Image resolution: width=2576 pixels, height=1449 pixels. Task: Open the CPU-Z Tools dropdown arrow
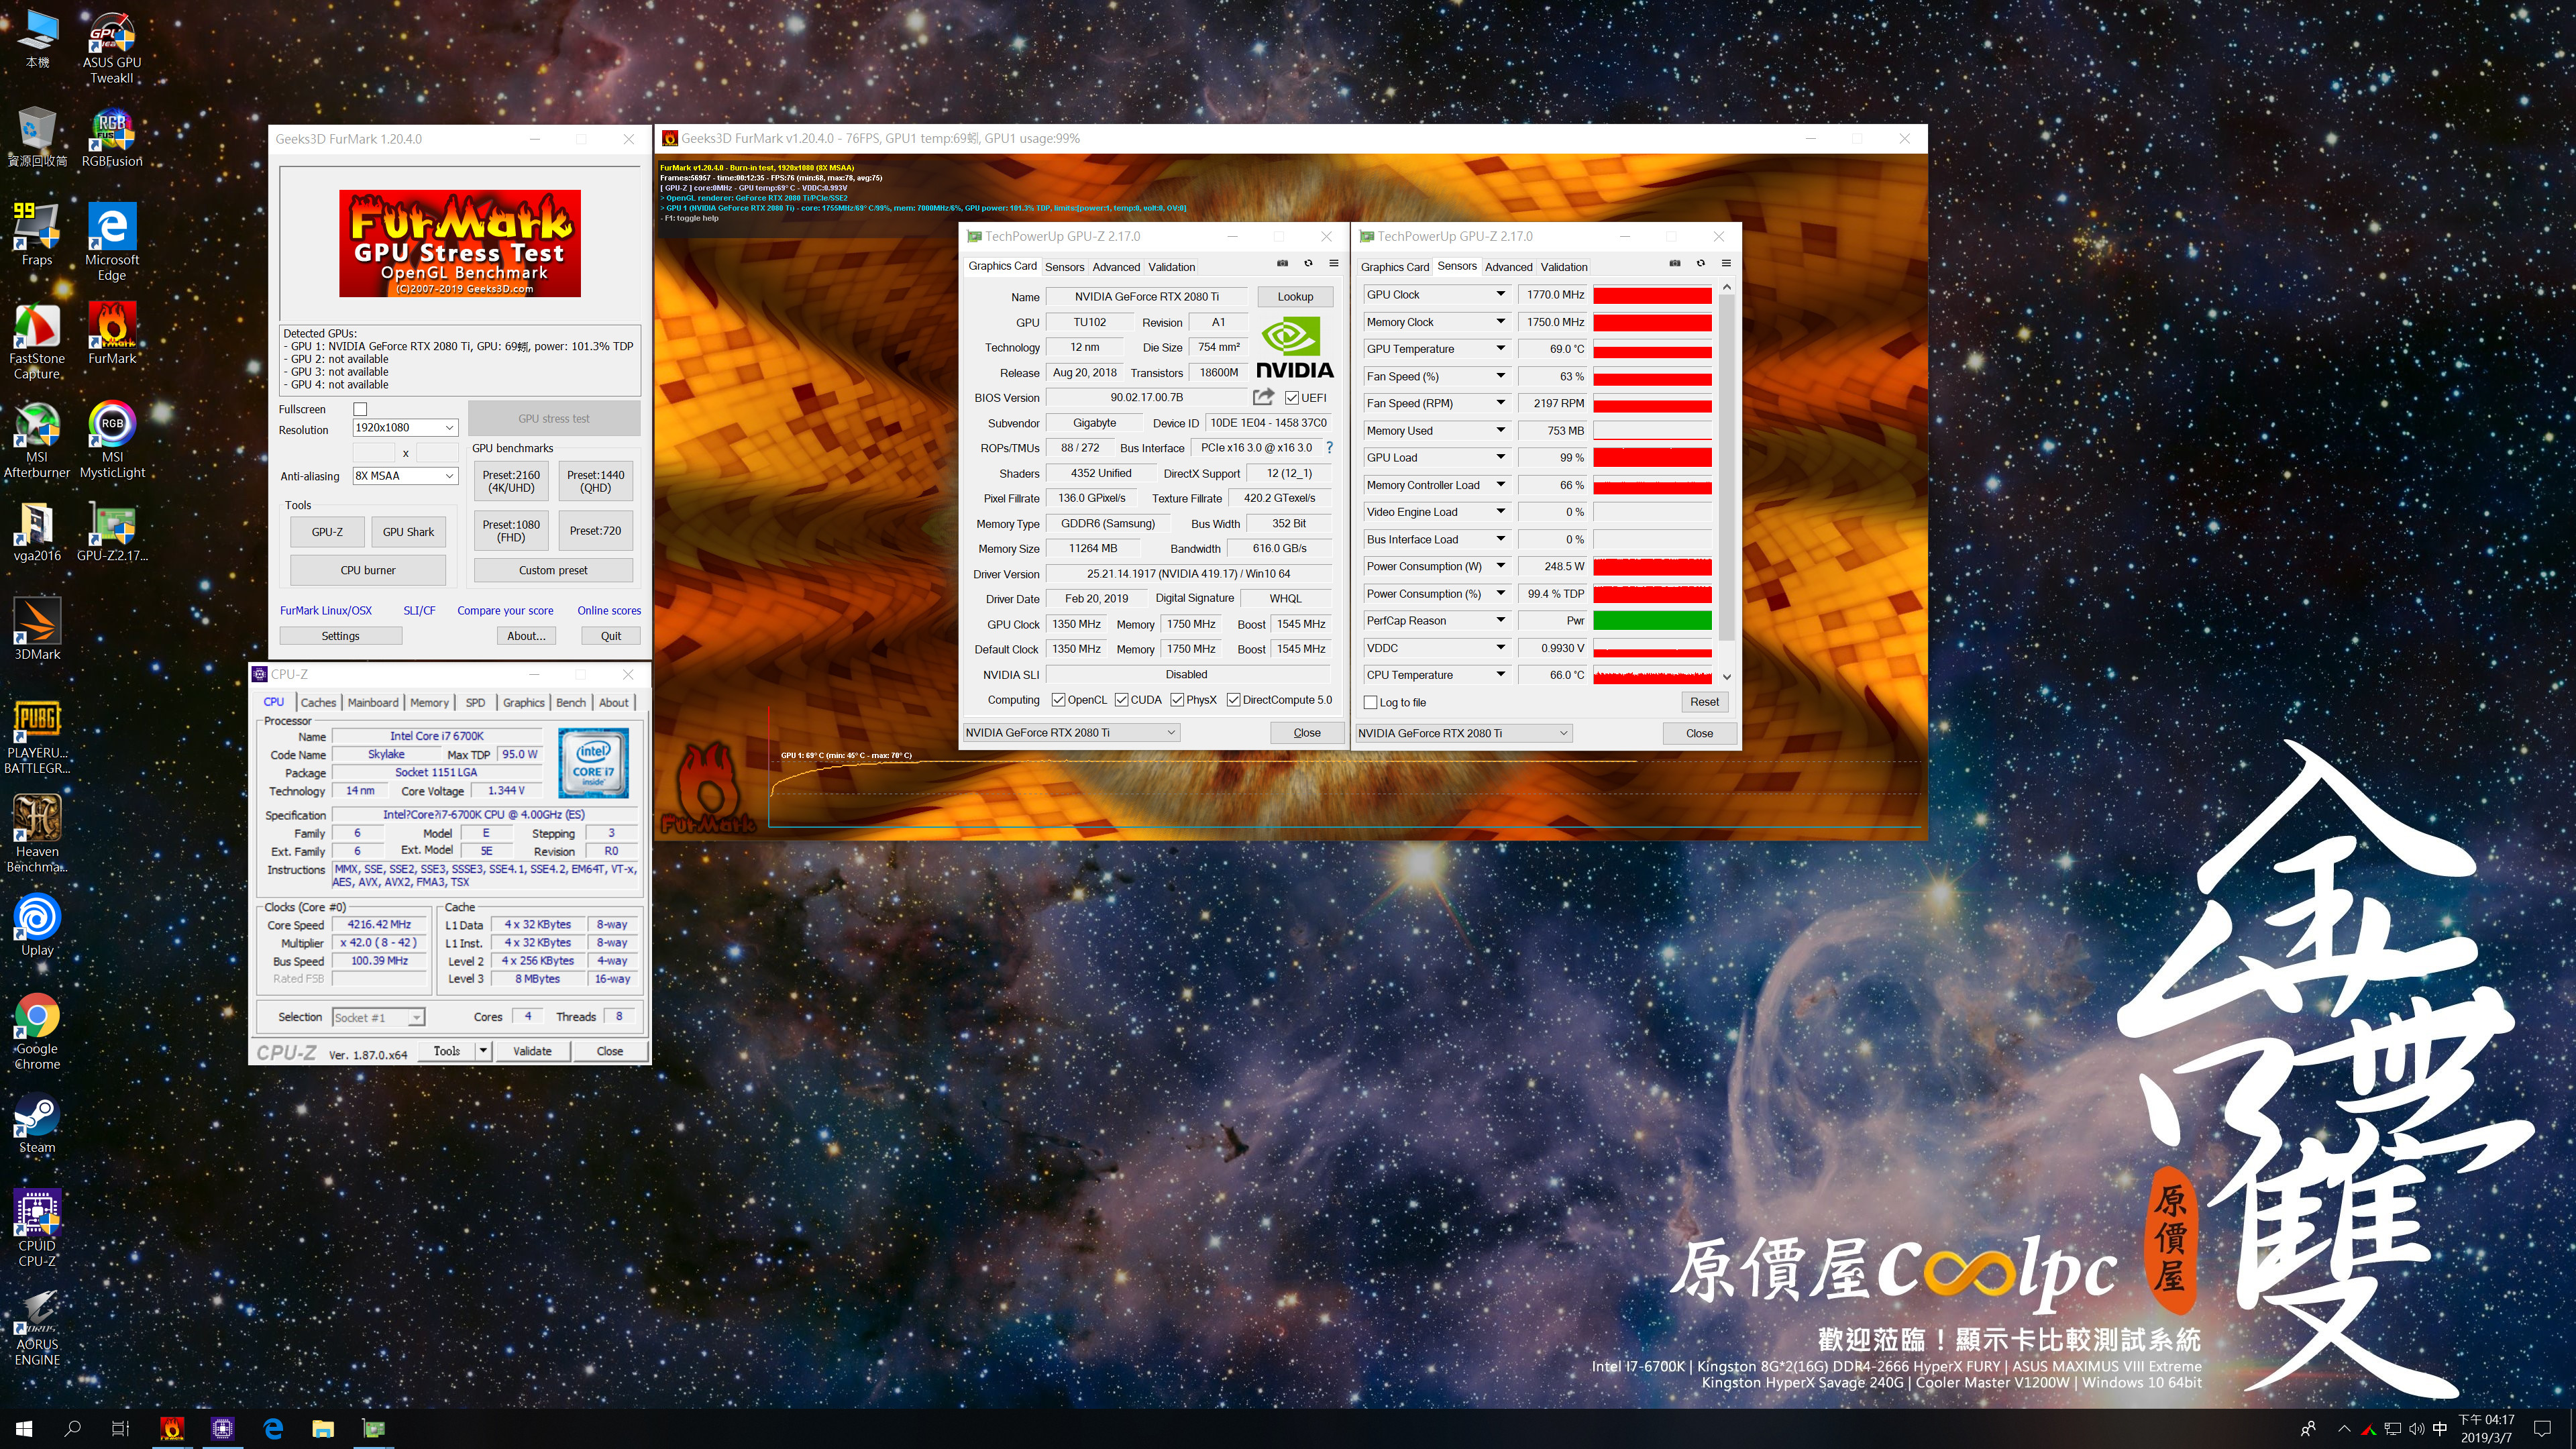483,1051
